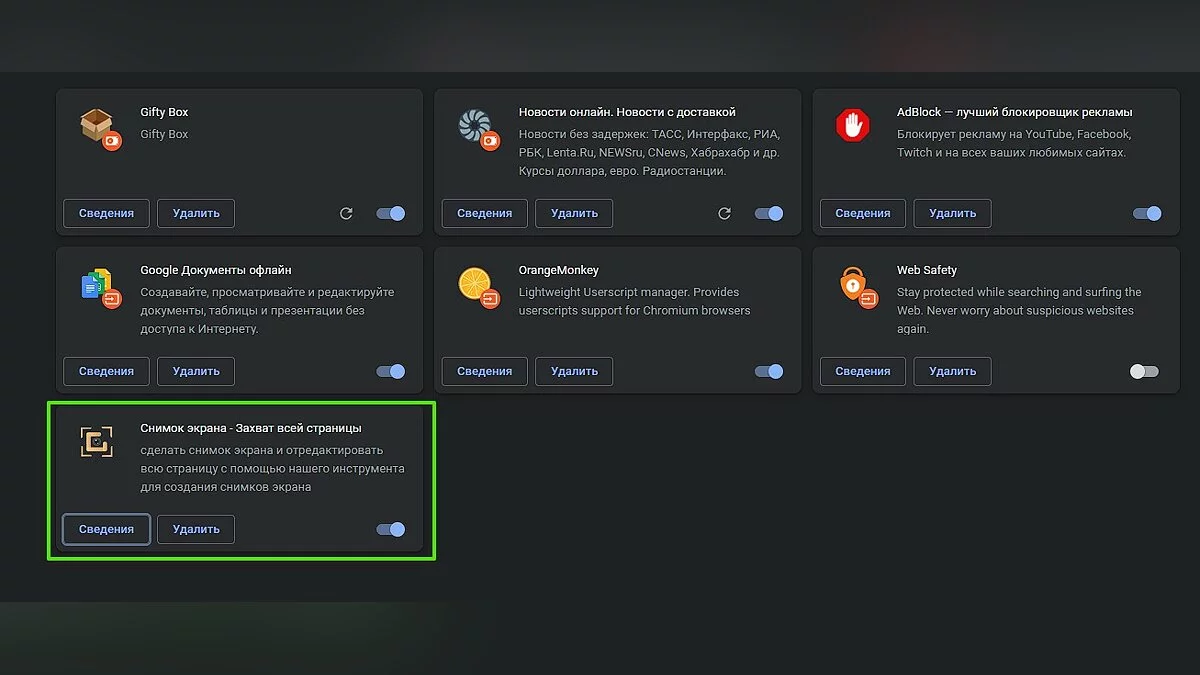Screen dimensions: 1200x675
Task: Click Удалить on the AdBlock card
Action: (953, 213)
